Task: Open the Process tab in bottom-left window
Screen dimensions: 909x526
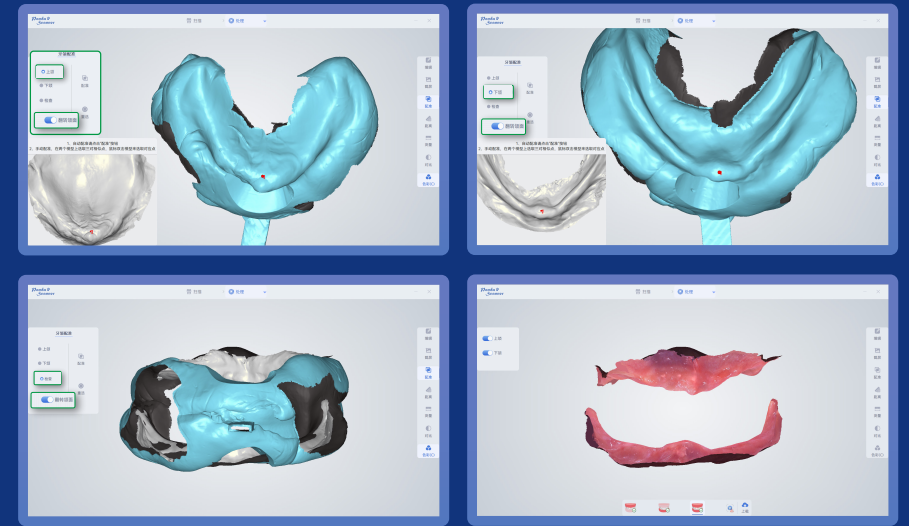Action: click(x=237, y=292)
